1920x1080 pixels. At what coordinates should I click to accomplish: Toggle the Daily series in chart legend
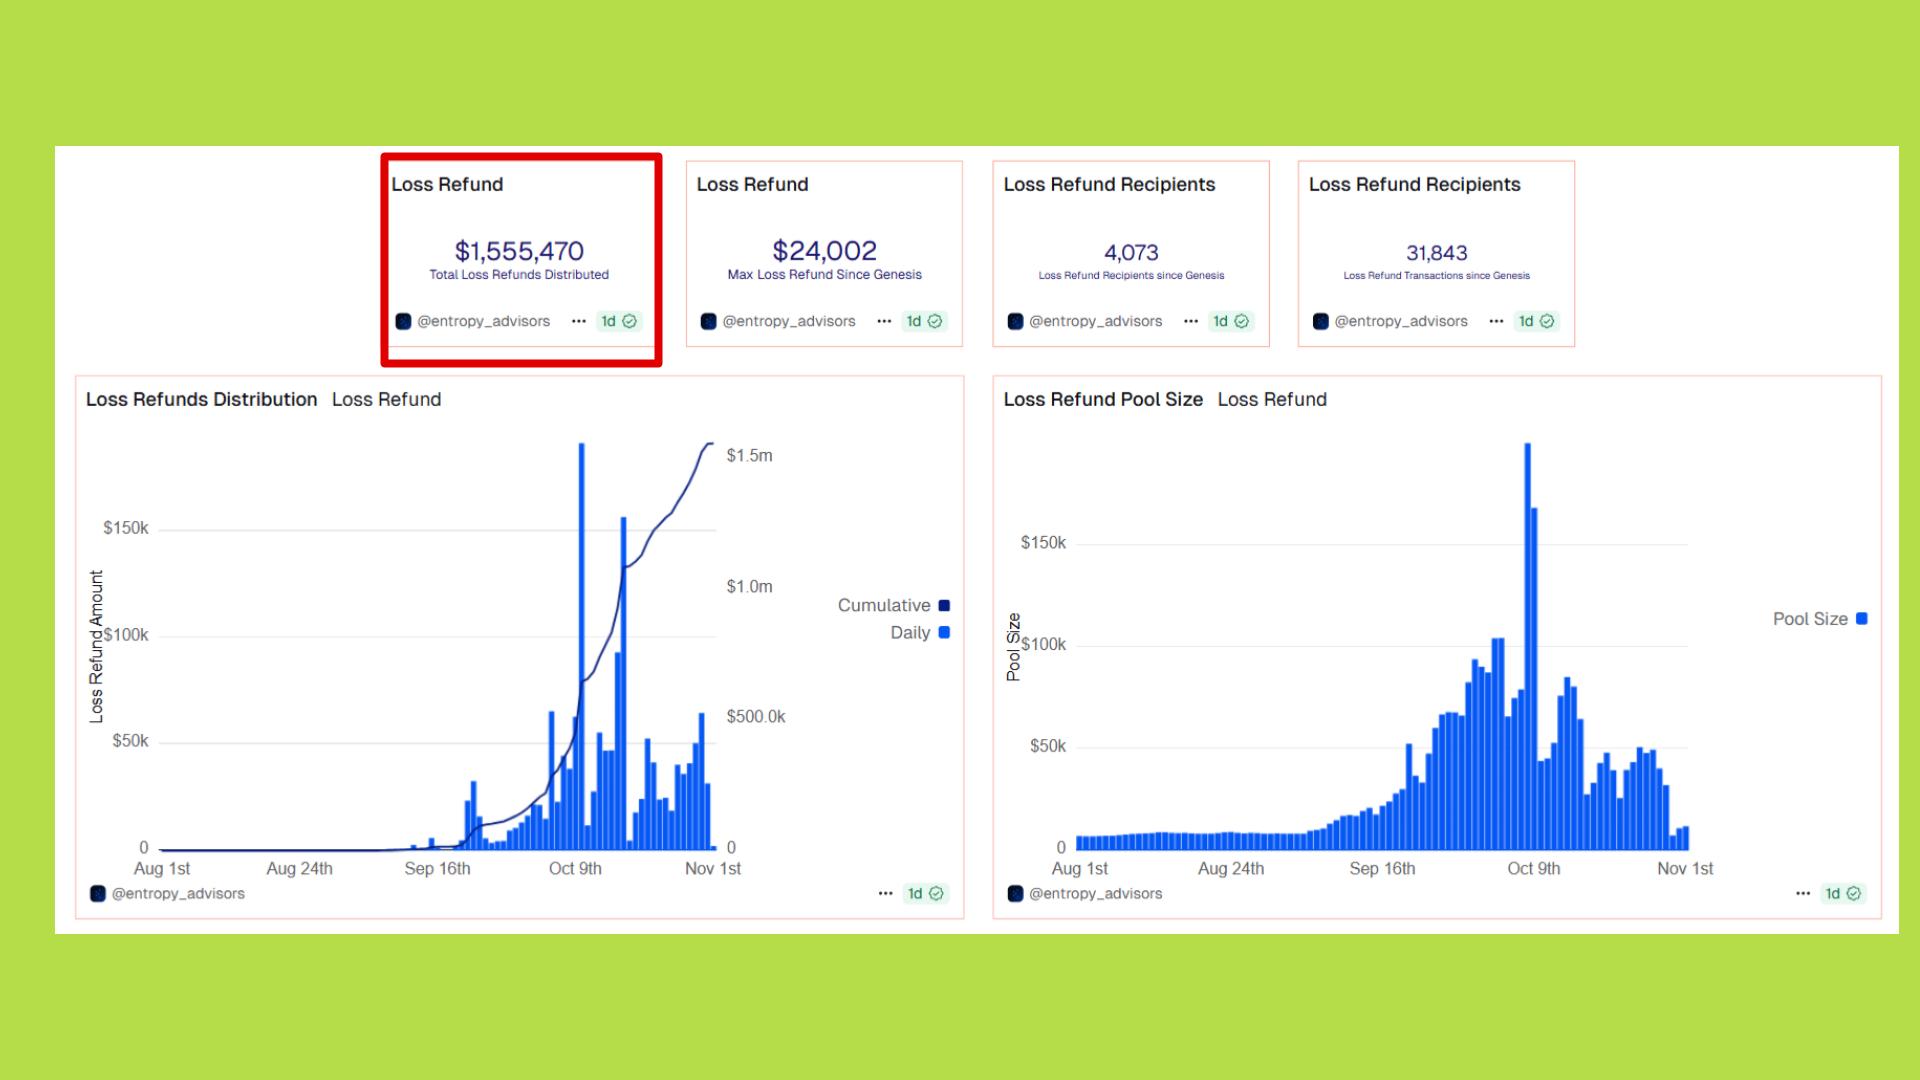tap(909, 632)
